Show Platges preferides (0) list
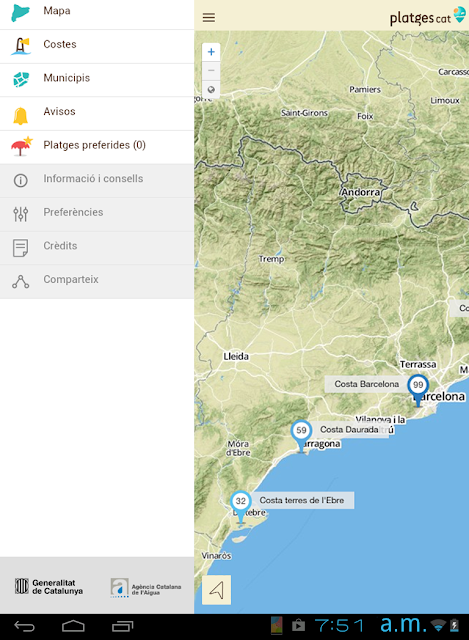Screen dimensions: 469x640 [x=97, y=147]
